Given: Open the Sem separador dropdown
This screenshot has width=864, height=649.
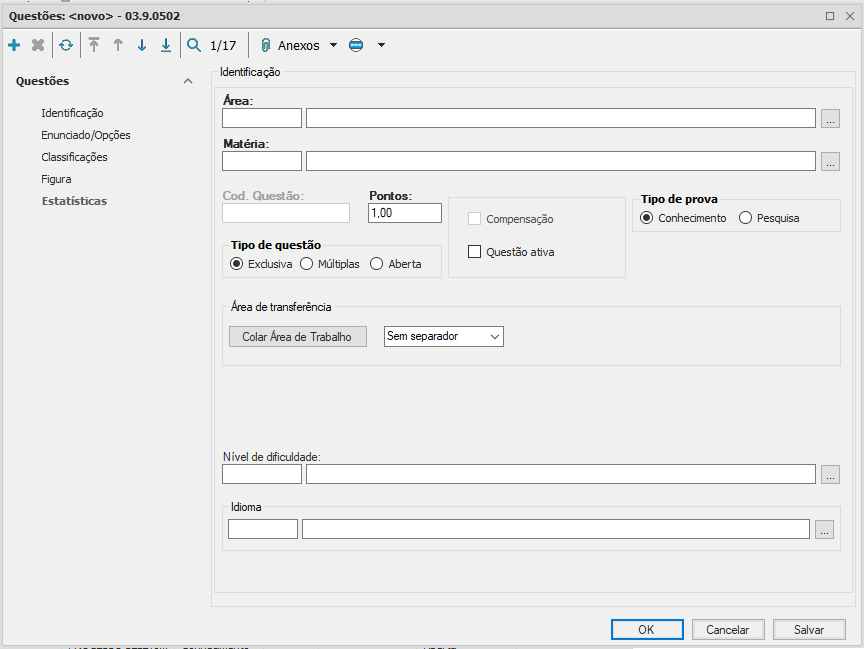Looking at the screenshot, I should (443, 337).
